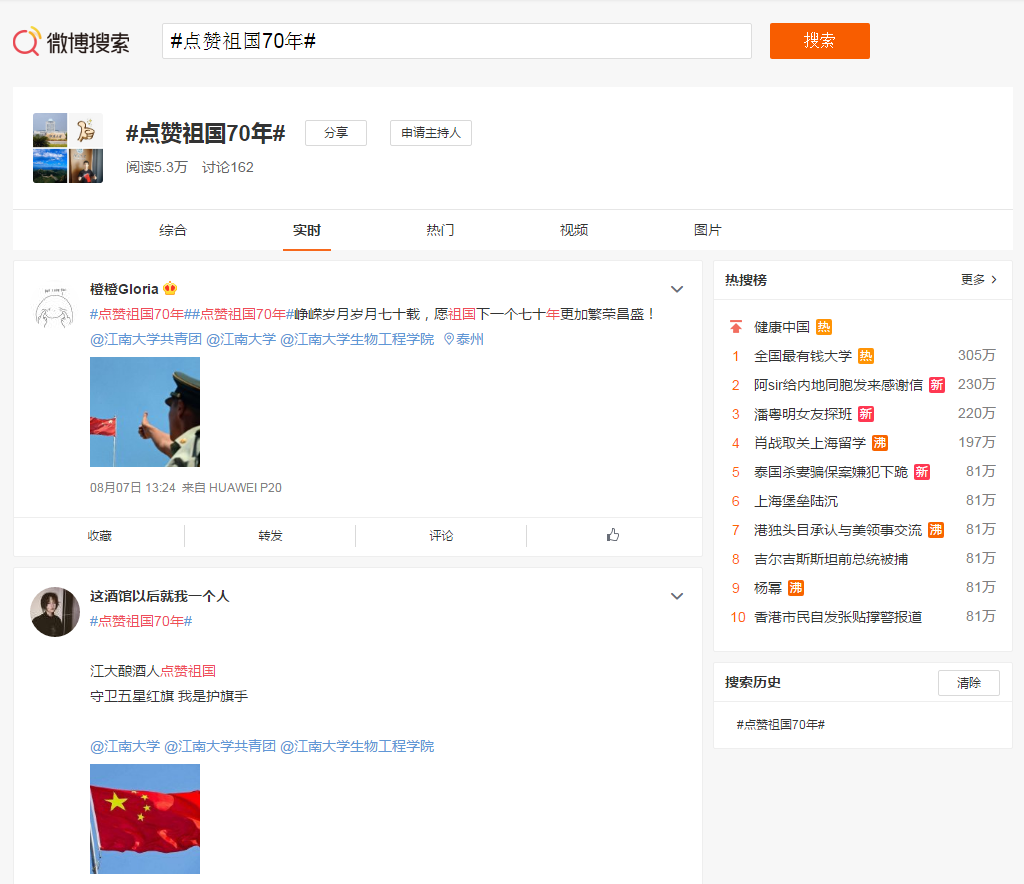Click the crown badge next to 橙橙Gloria

point(170,289)
